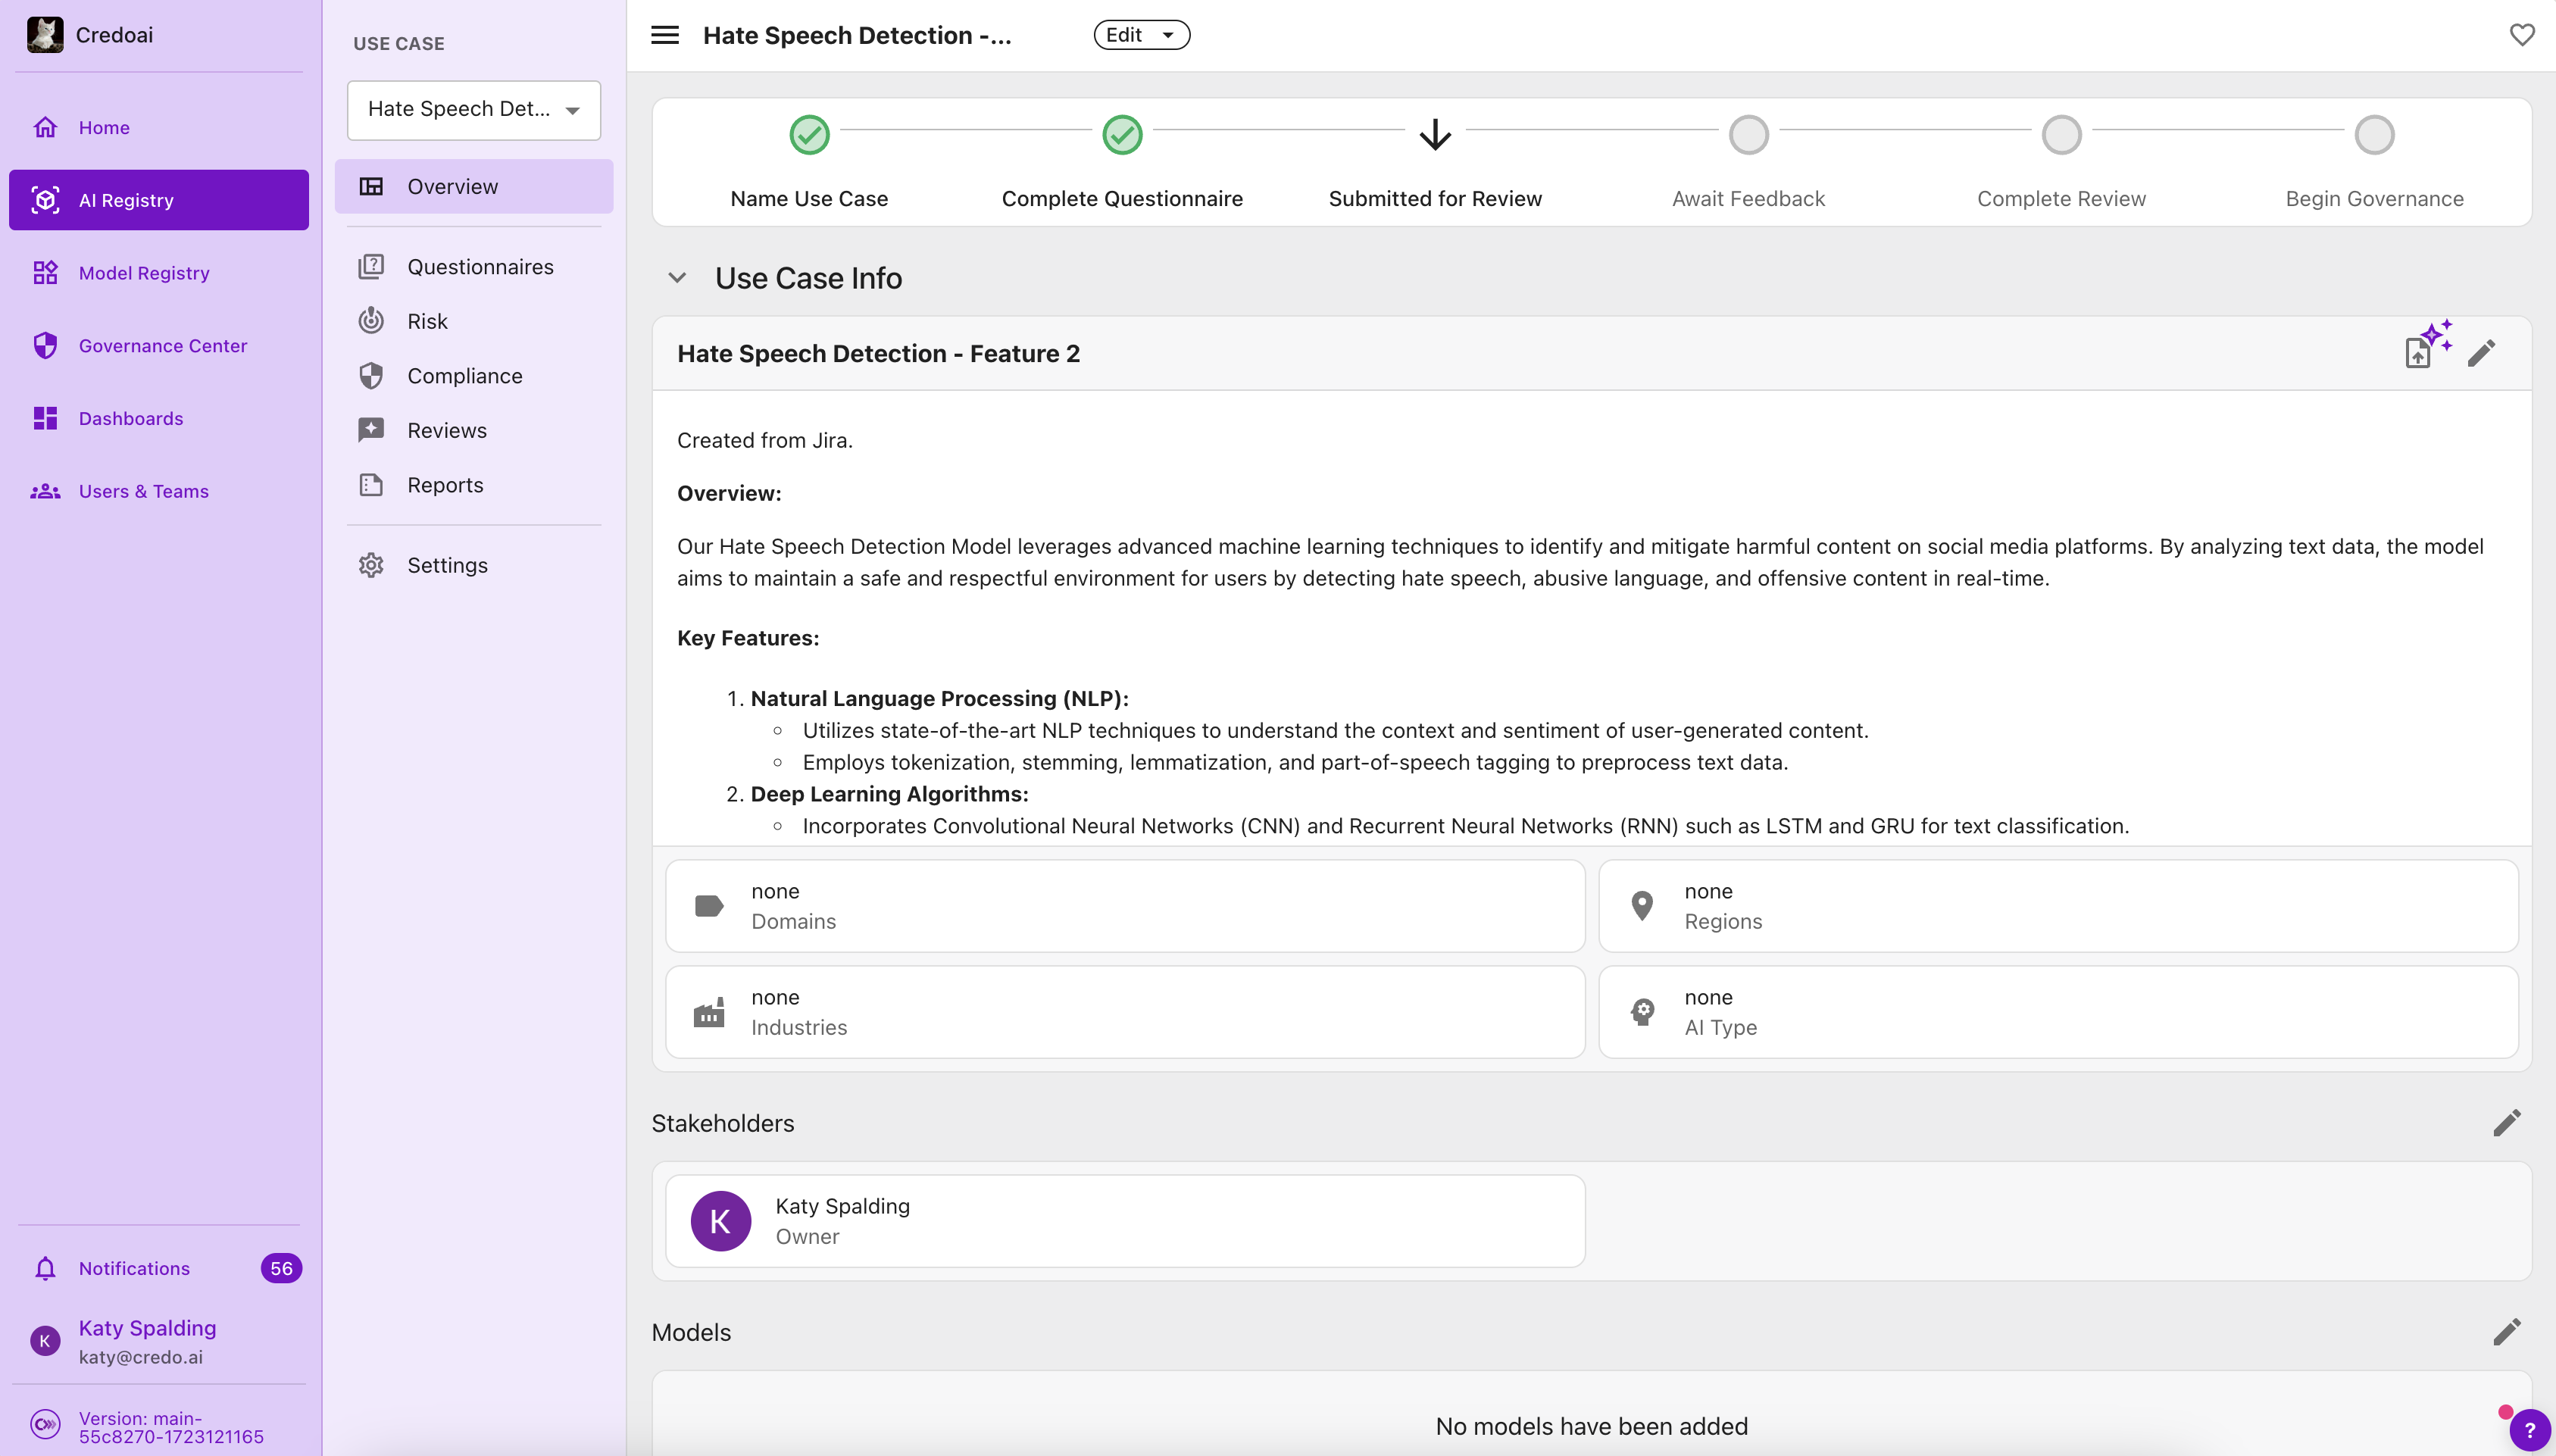Open the Edit mode dropdown
2556x1456 pixels.
coord(1141,35)
